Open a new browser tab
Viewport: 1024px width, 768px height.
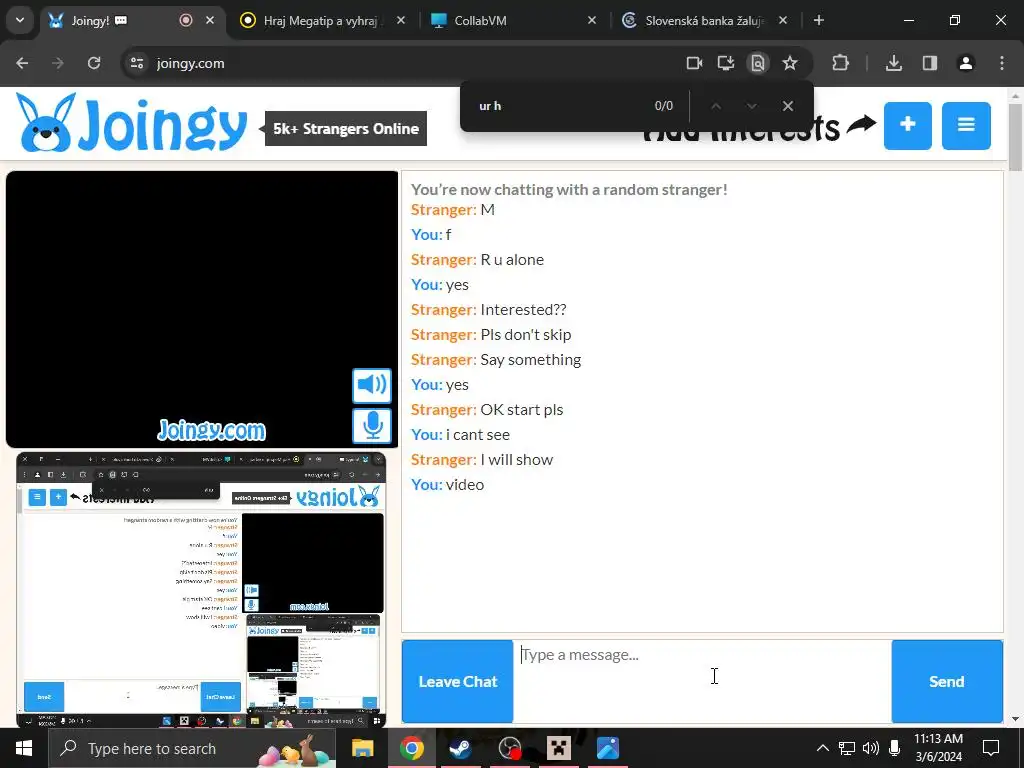[819, 20]
